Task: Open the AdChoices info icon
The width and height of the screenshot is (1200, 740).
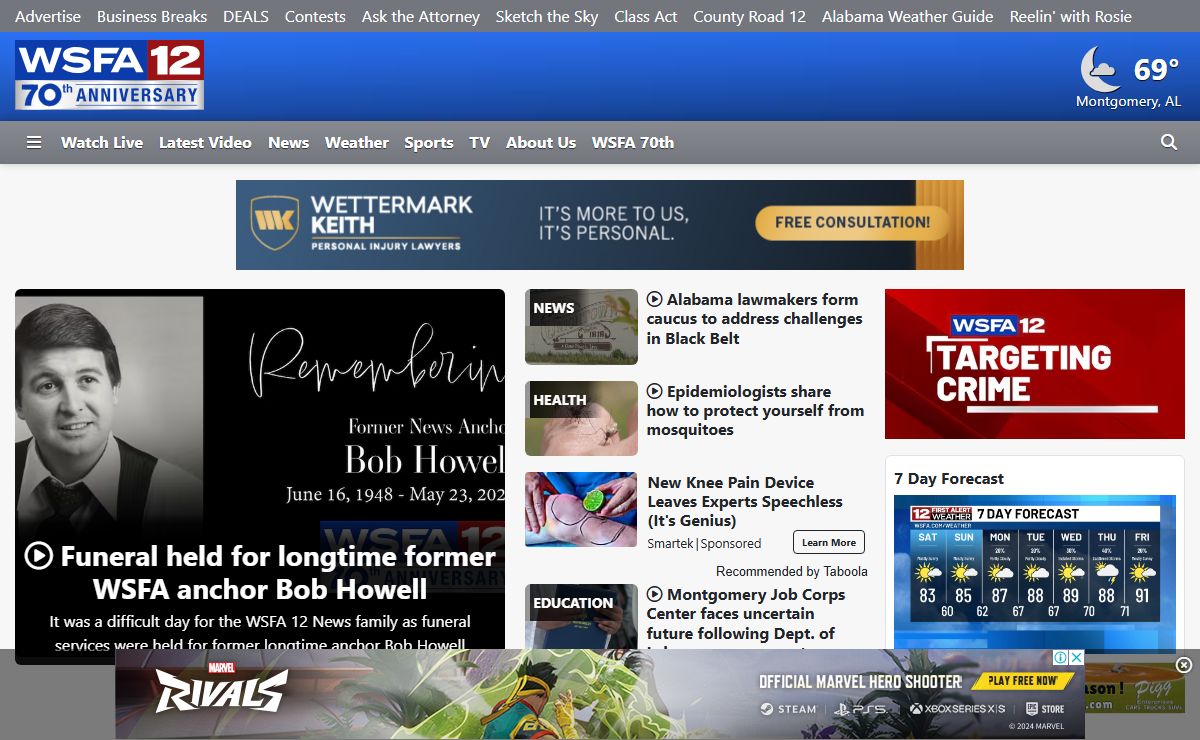Action: tap(1062, 657)
